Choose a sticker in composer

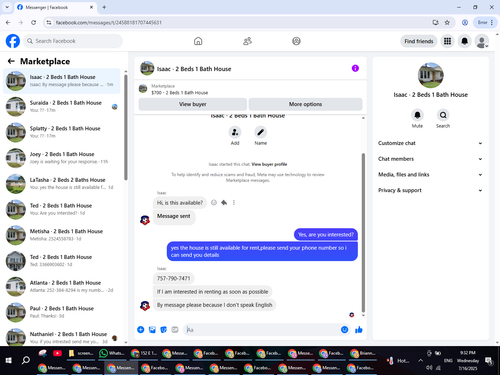click(x=163, y=330)
